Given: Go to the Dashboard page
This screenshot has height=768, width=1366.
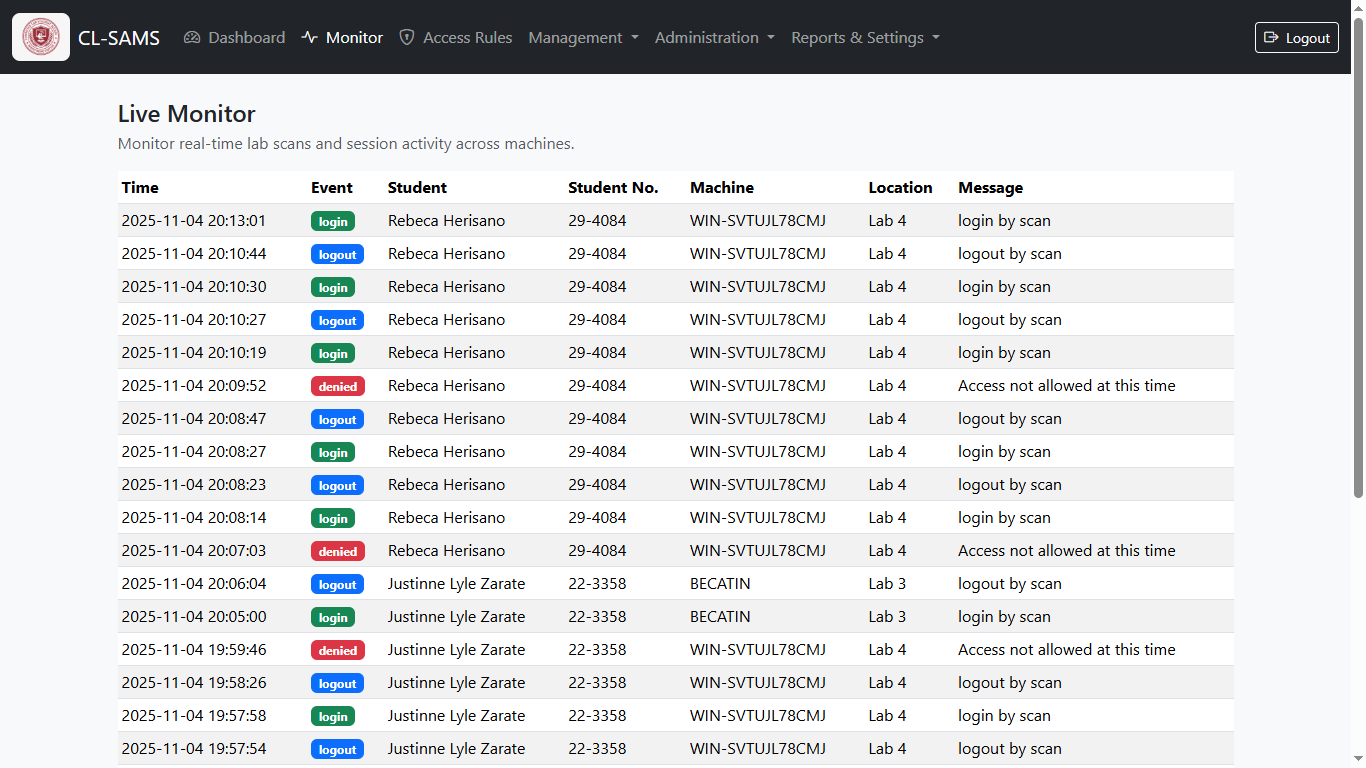Looking at the screenshot, I should point(246,38).
